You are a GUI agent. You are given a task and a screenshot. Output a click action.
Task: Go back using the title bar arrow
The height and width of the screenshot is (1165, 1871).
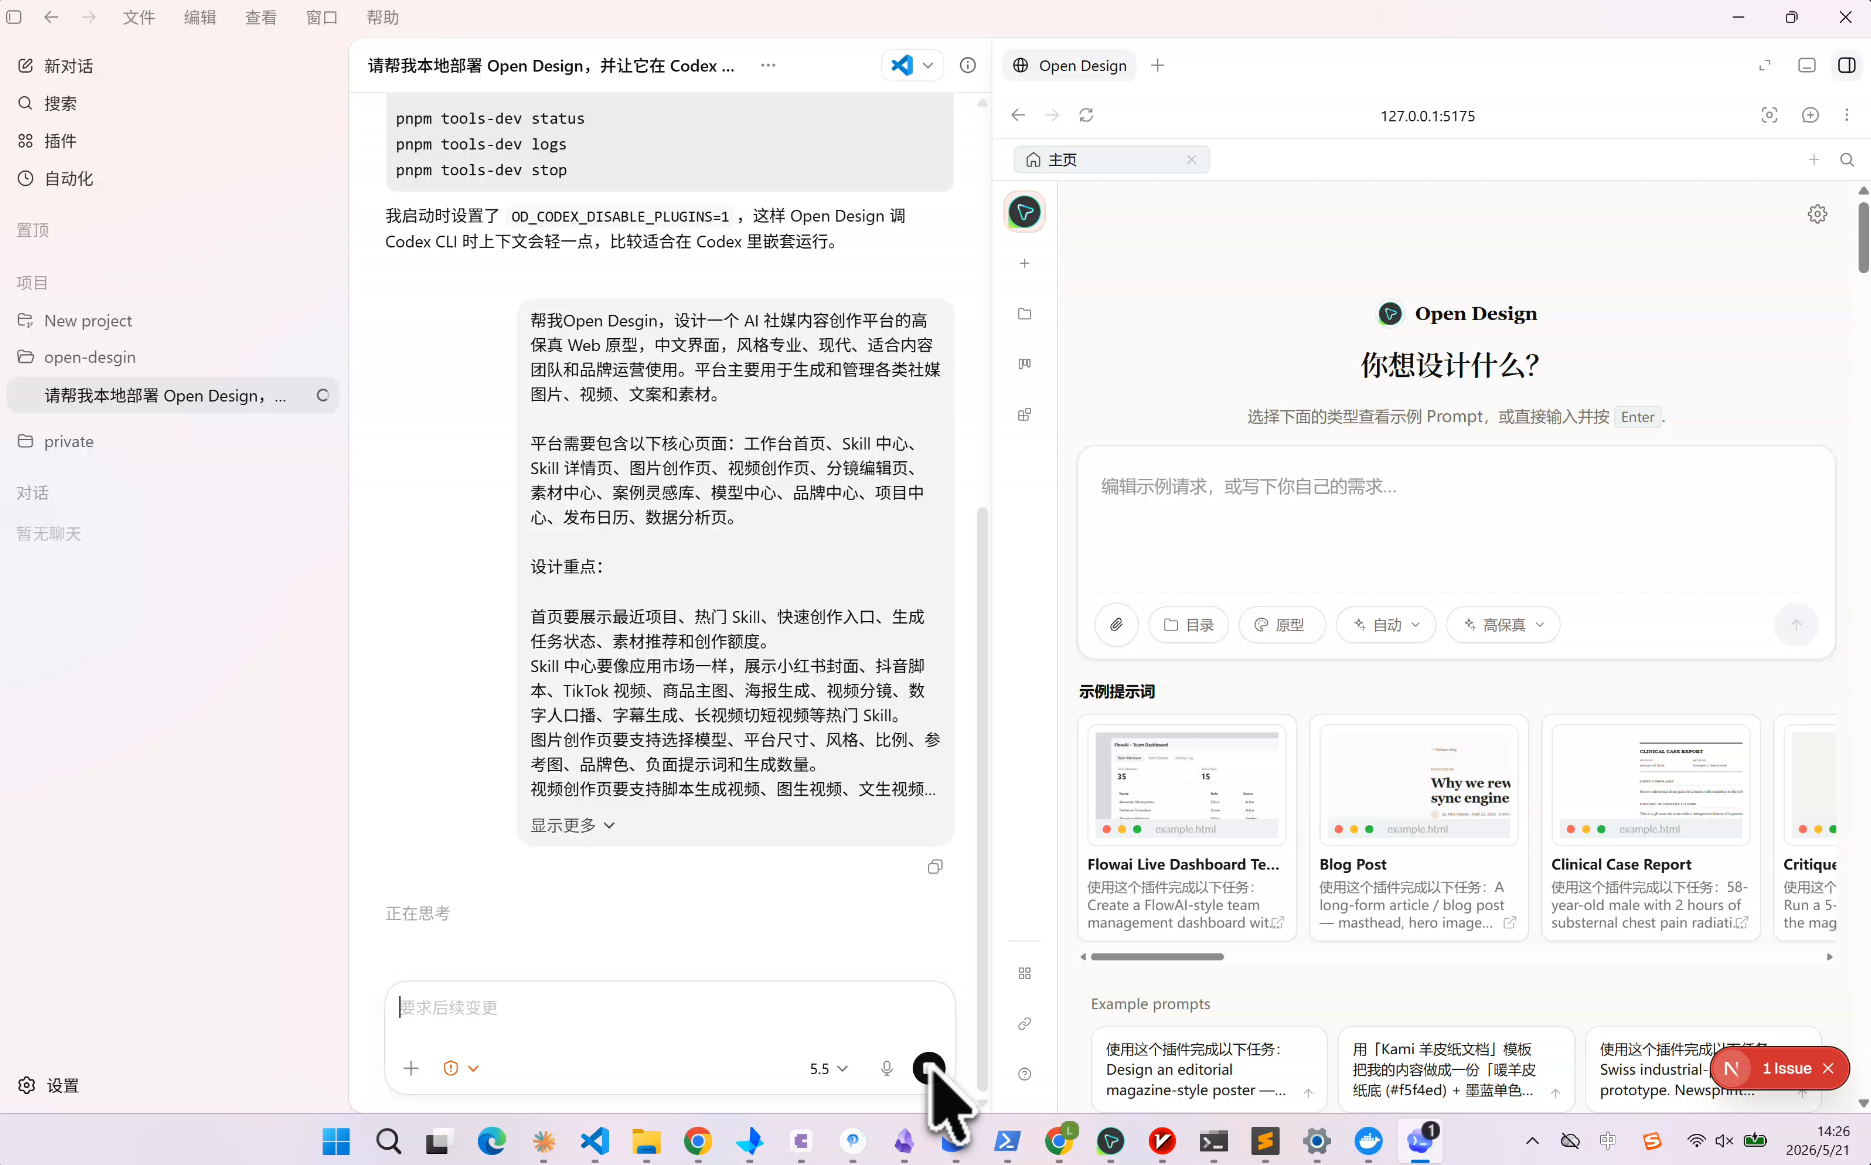tap(51, 17)
